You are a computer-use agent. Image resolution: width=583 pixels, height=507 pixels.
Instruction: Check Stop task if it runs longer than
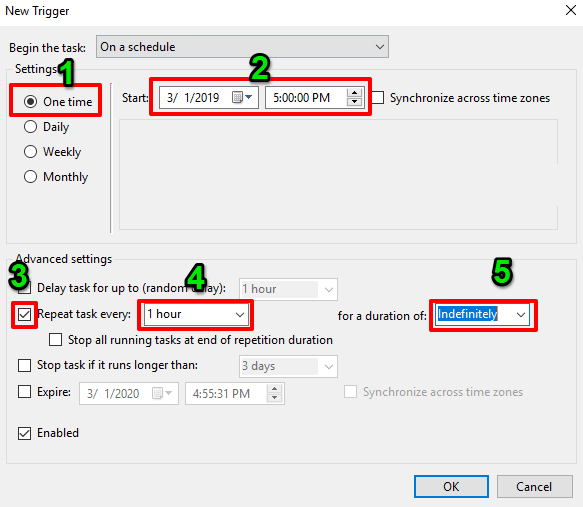pyautogui.click(x=25, y=365)
